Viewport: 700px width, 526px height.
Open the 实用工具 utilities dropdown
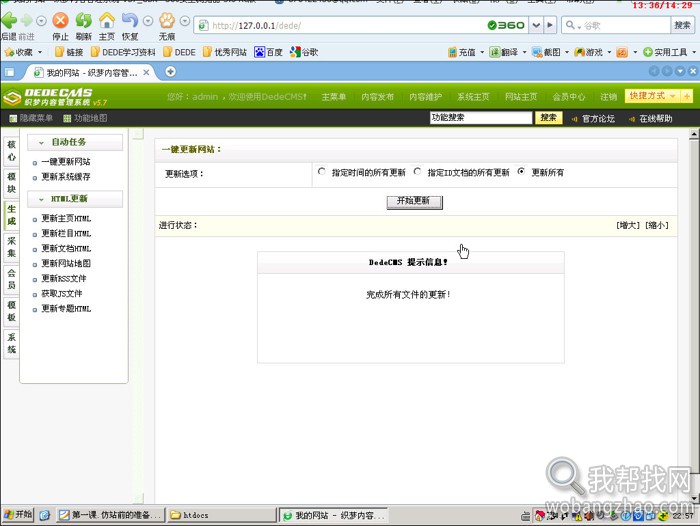[x=670, y=52]
